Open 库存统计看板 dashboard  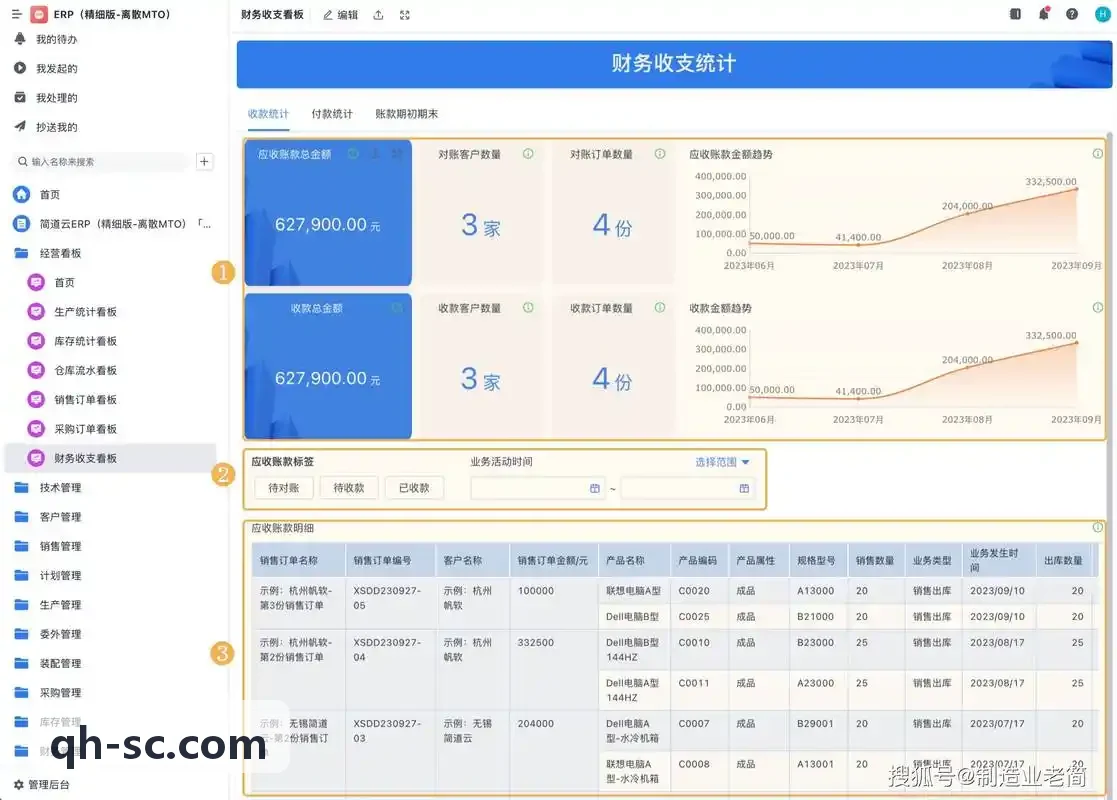coord(85,341)
